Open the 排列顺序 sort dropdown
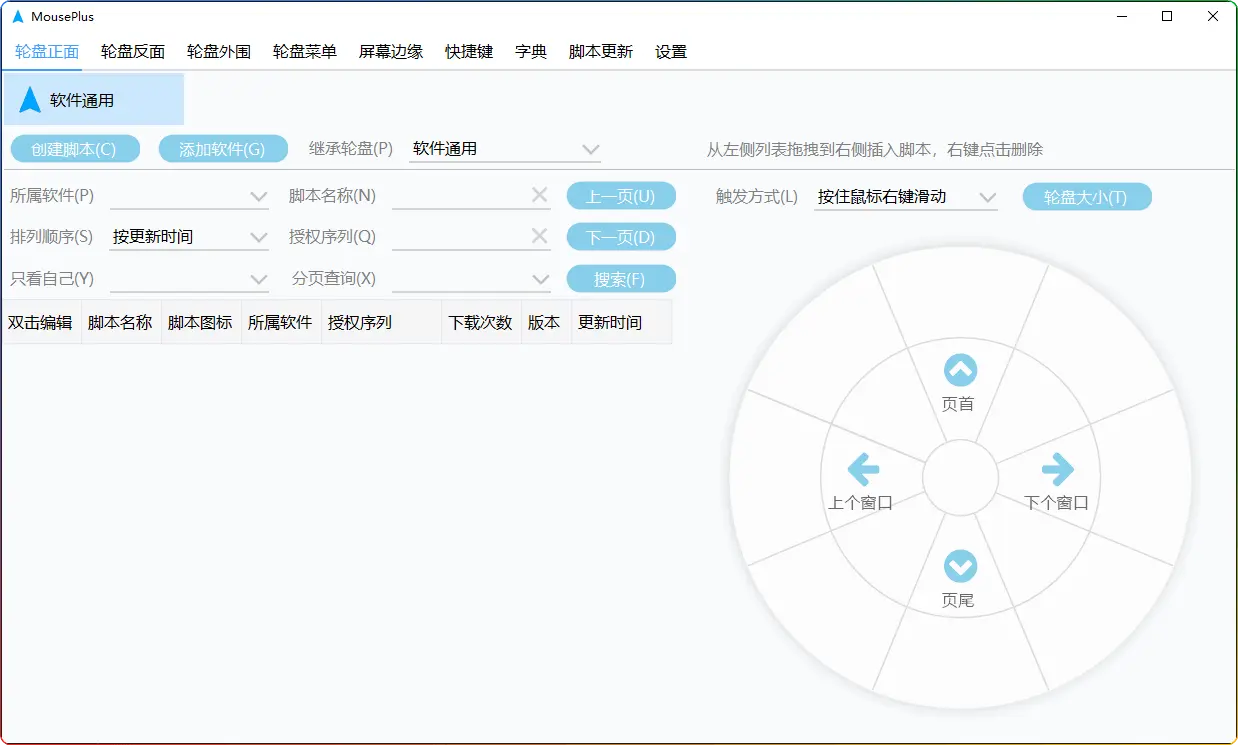This screenshot has width=1238, height=745. (258, 237)
